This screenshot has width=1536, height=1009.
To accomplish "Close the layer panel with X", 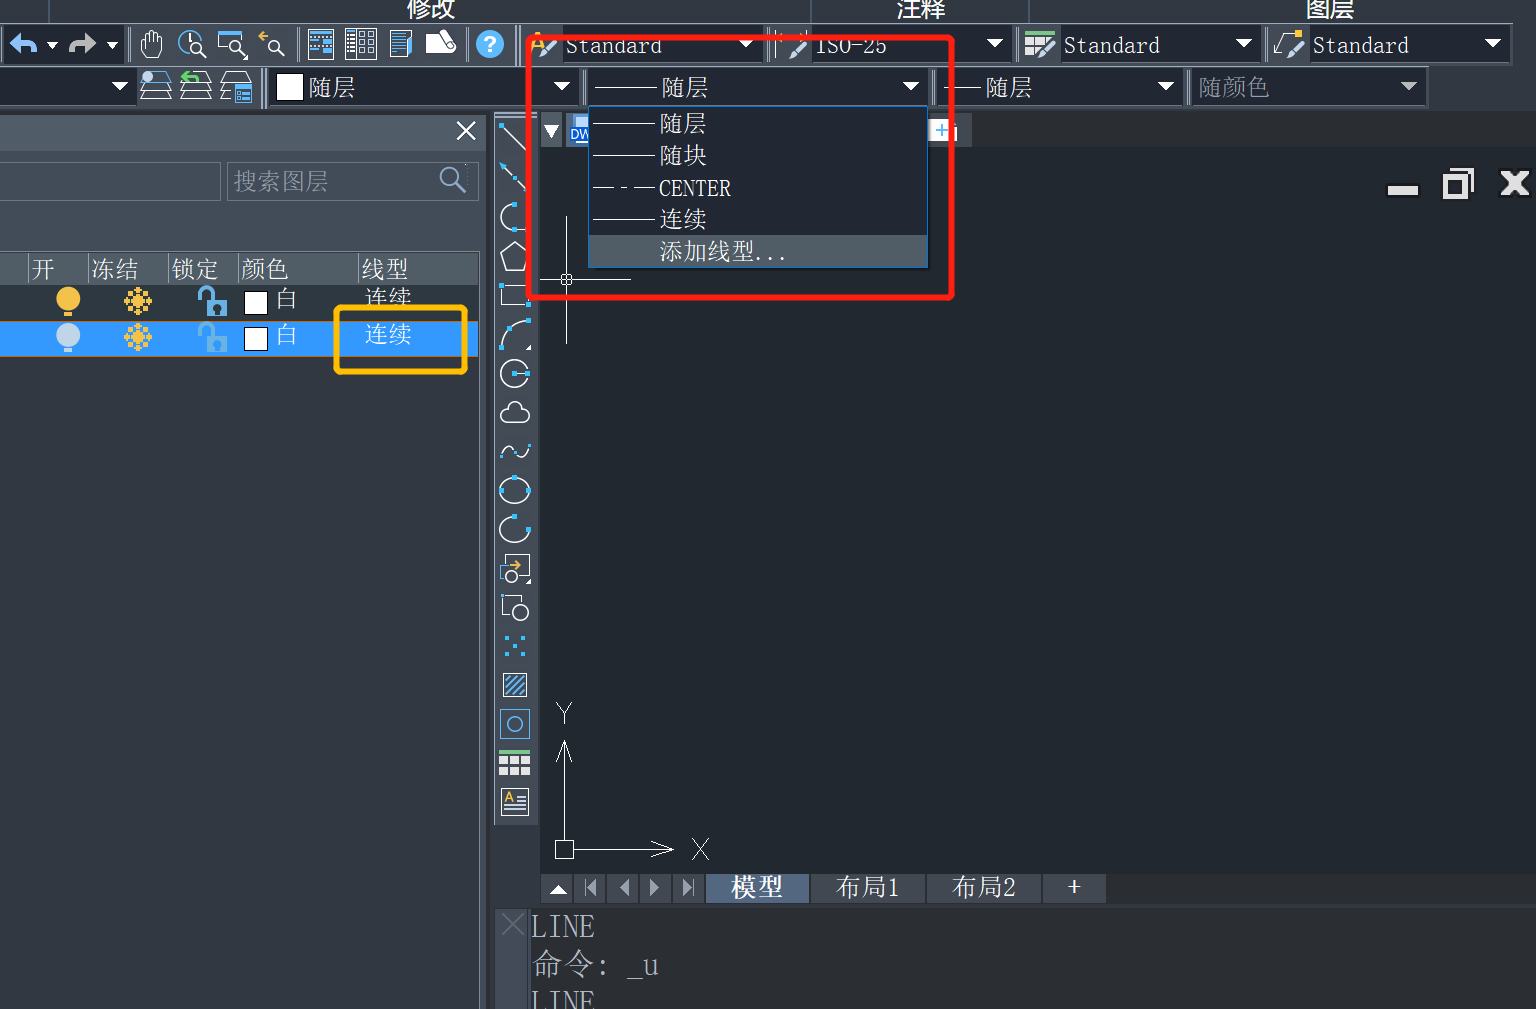I will tap(466, 131).
